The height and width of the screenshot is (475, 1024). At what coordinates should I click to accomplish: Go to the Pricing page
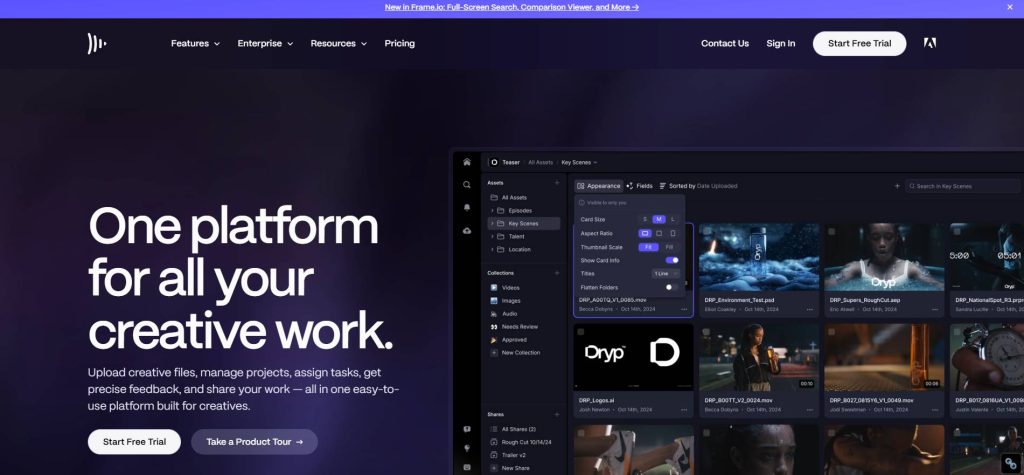400,43
